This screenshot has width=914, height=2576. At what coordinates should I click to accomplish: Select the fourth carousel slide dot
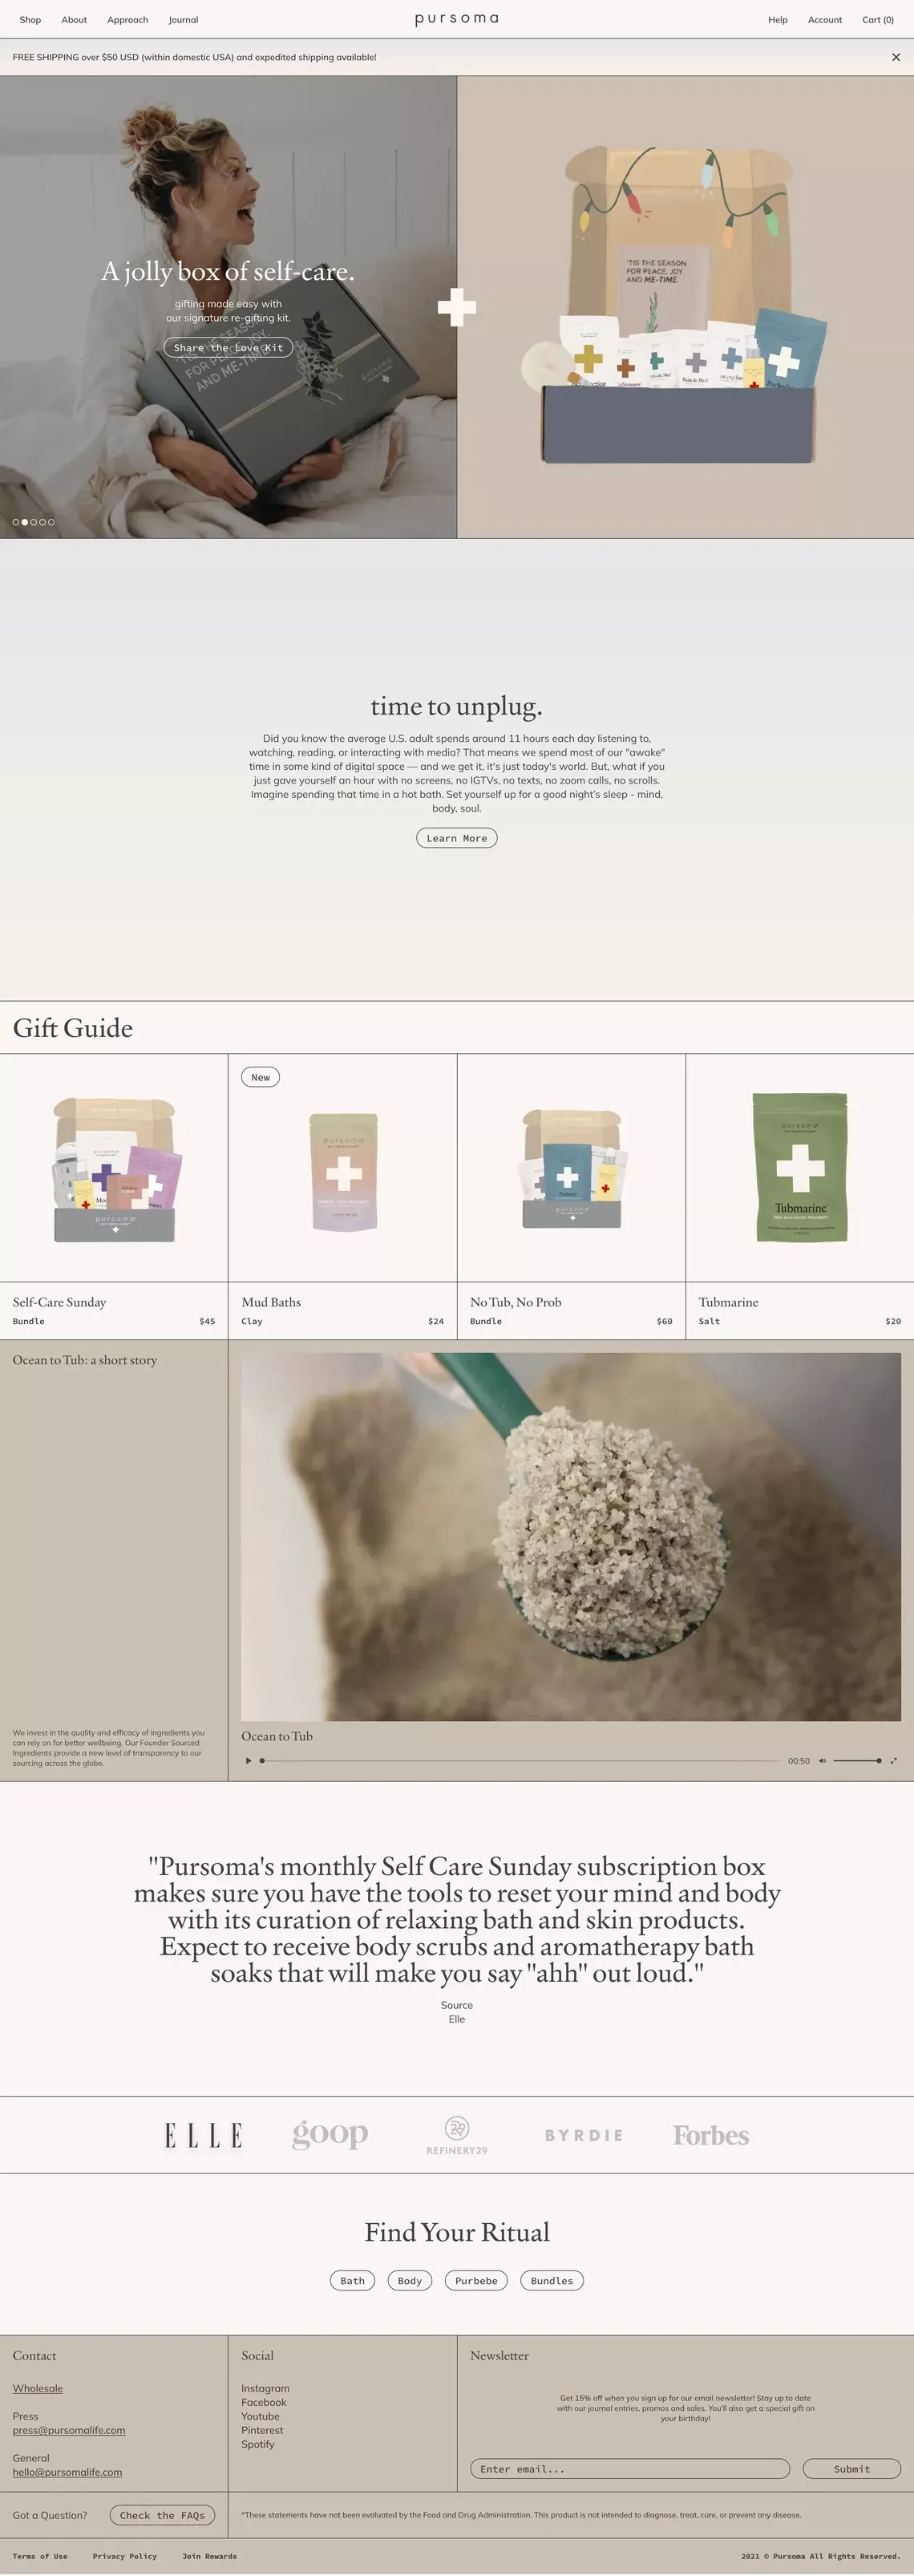pyautogui.click(x=42, y=522)
